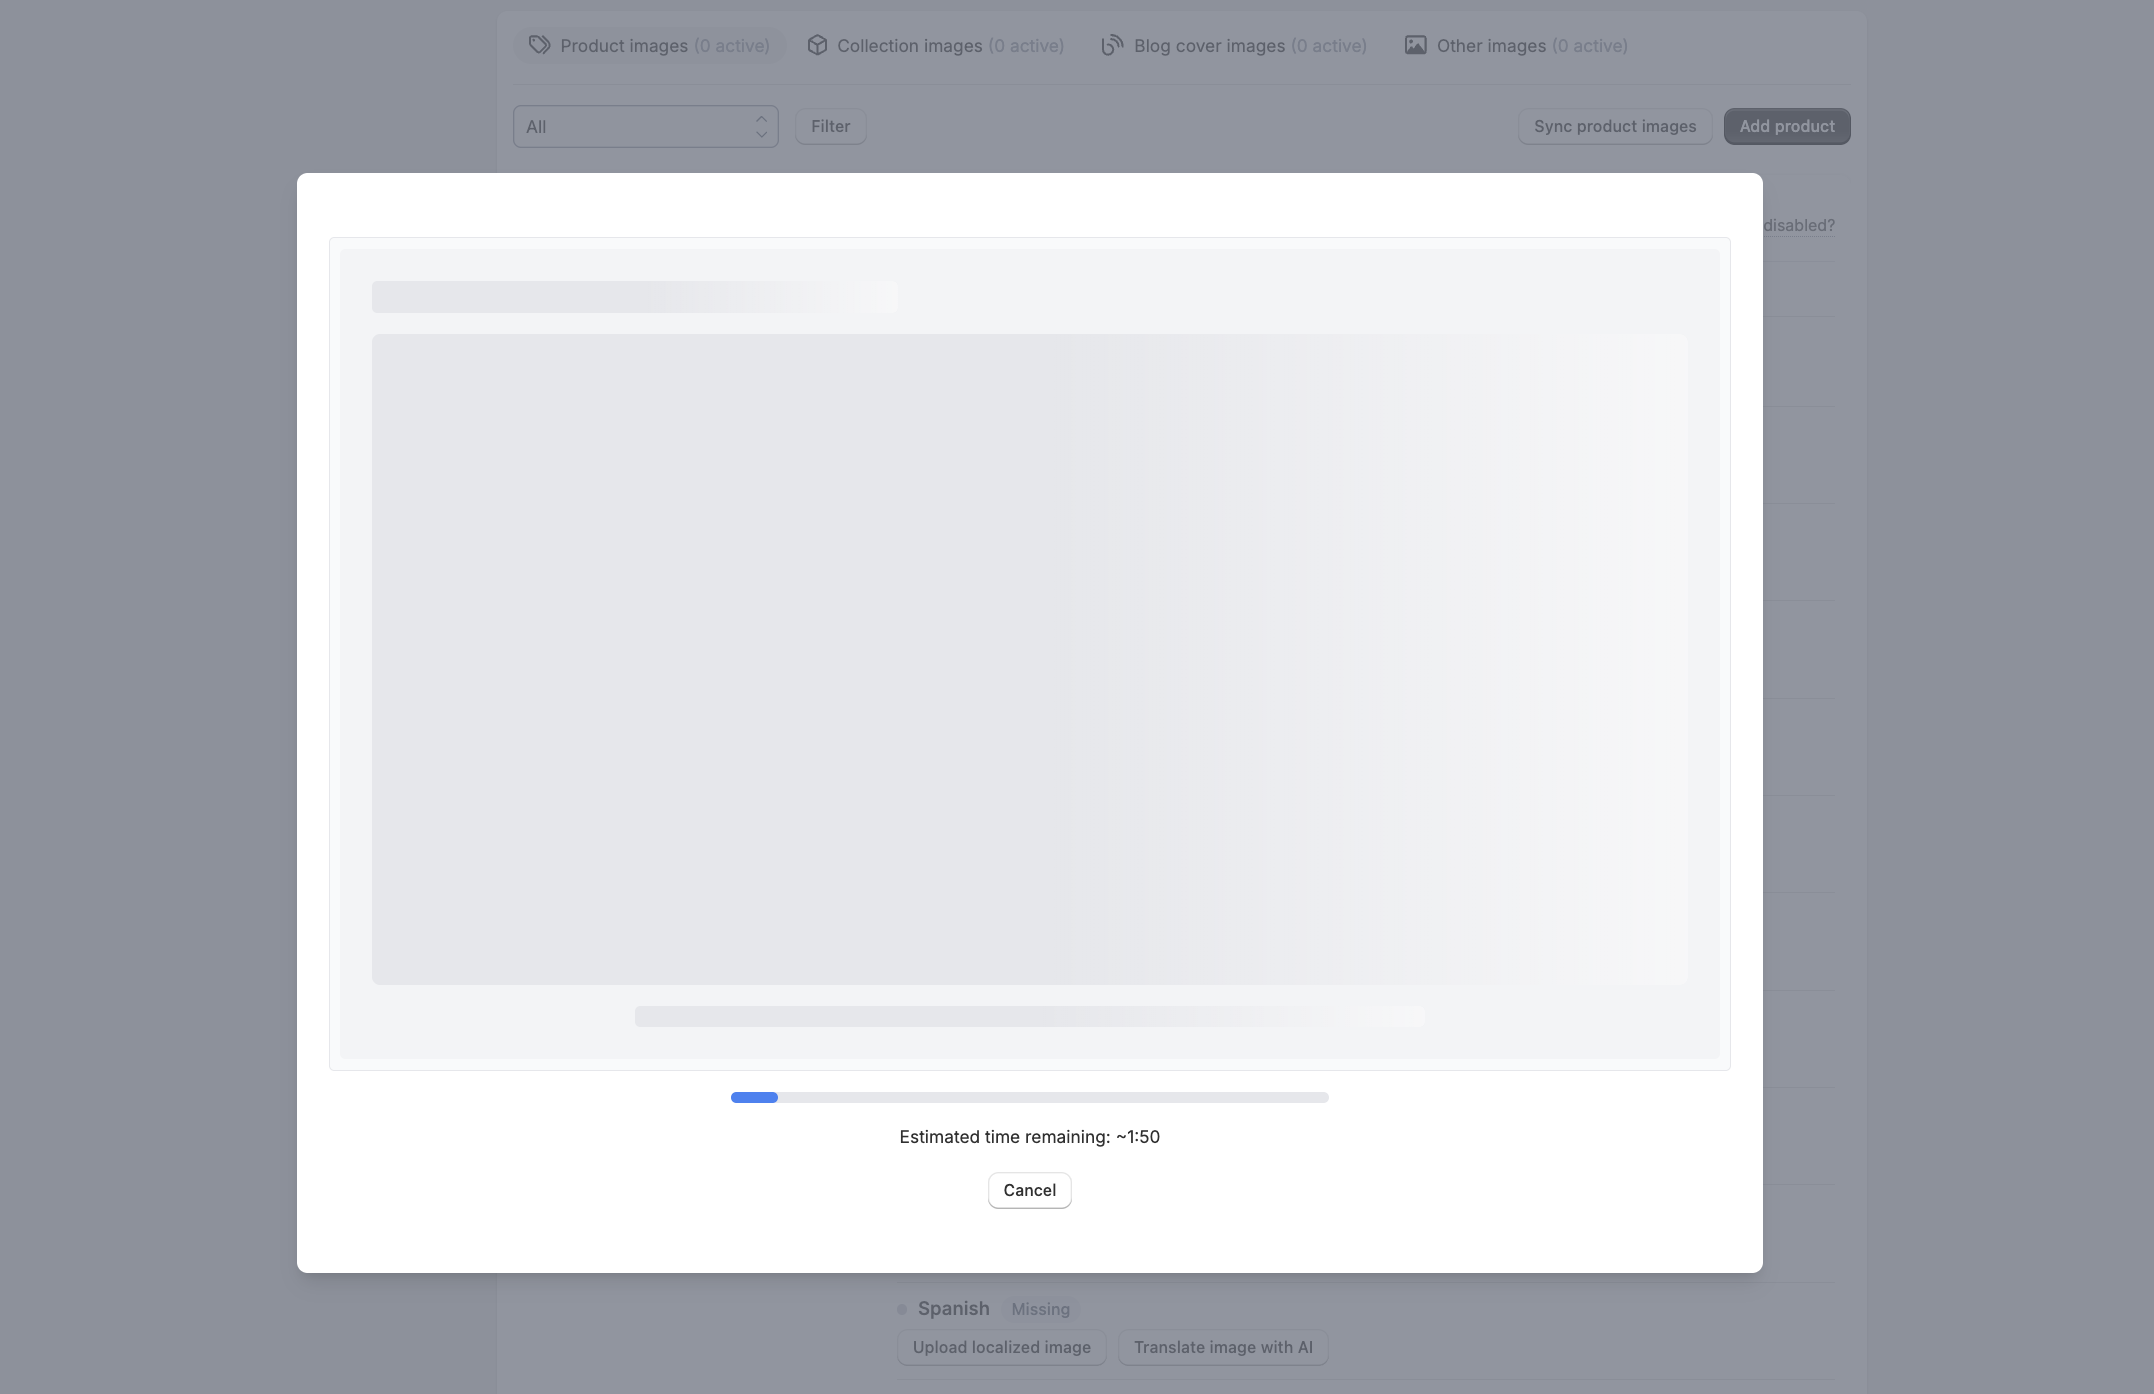Click the RSS feed icon beside Blog cover images
2154x1394 pixels.
[x=1112, y=45]
